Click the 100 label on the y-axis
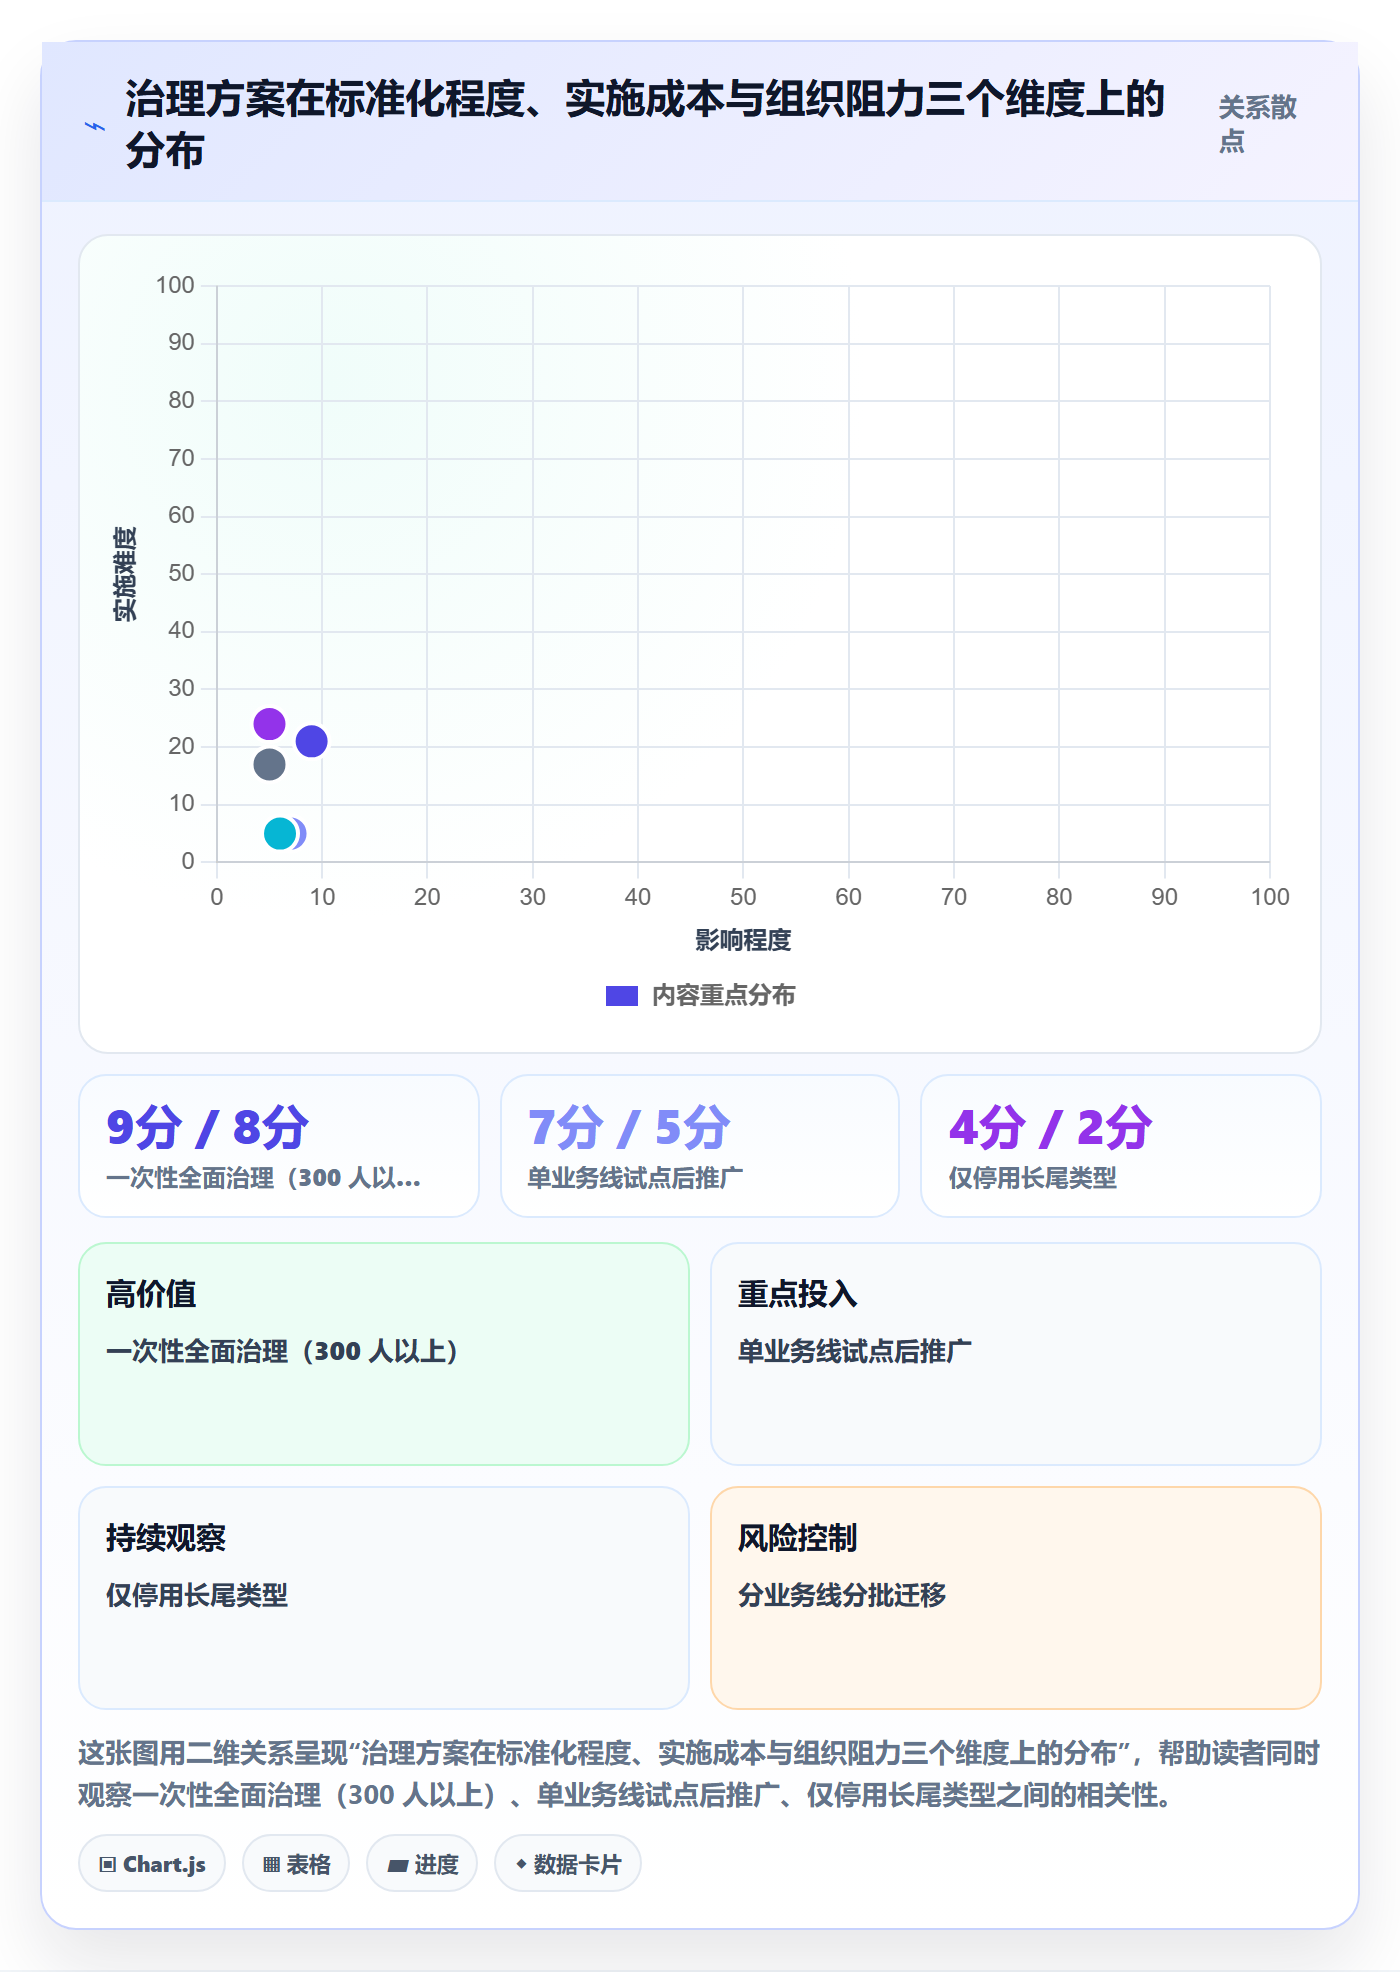The width and height of the screenshot is (1400, 1972). [175, 285]
